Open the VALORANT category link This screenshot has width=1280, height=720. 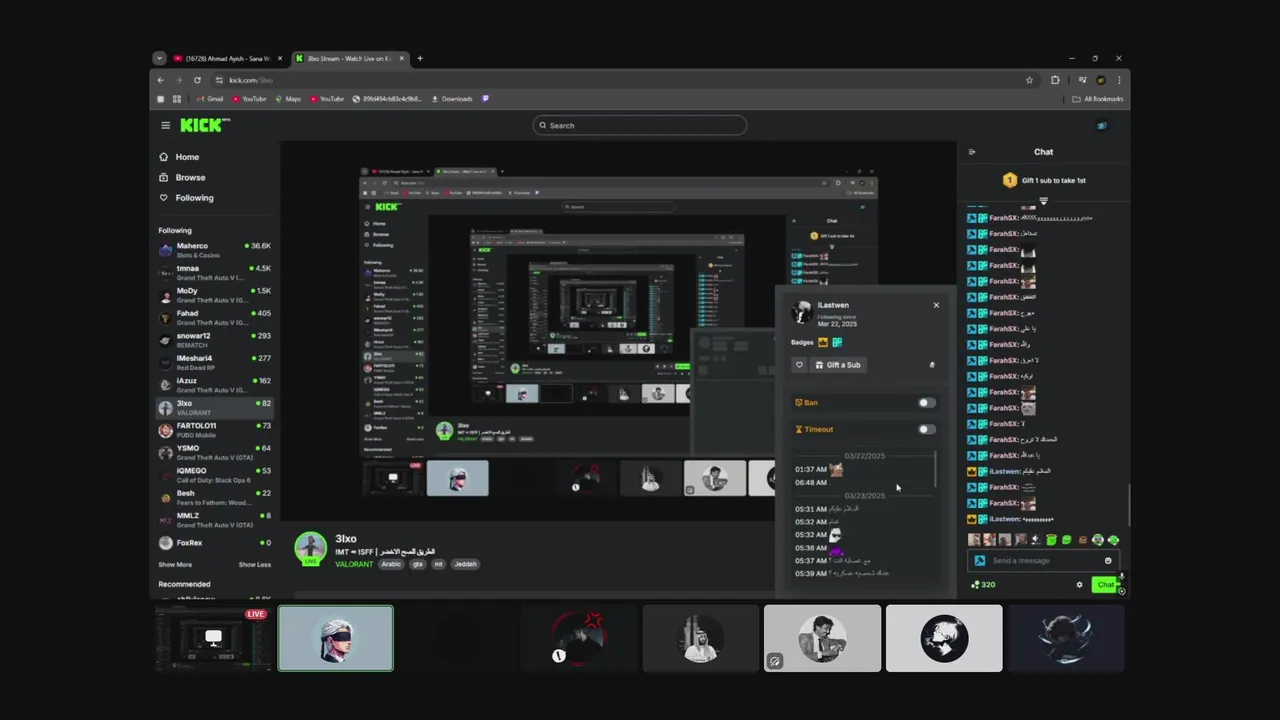(x=354, y=564)
